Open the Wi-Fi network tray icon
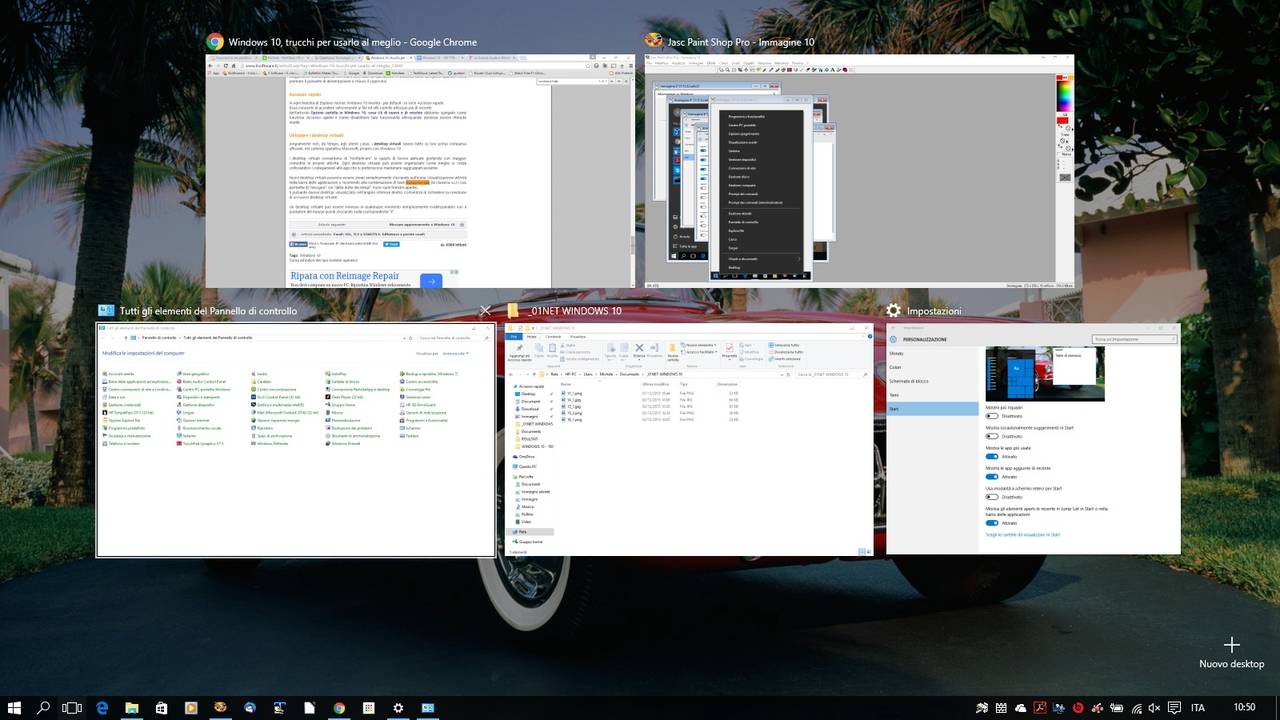The height and width of the screenshot is (720, 1280). (1135, 707)
